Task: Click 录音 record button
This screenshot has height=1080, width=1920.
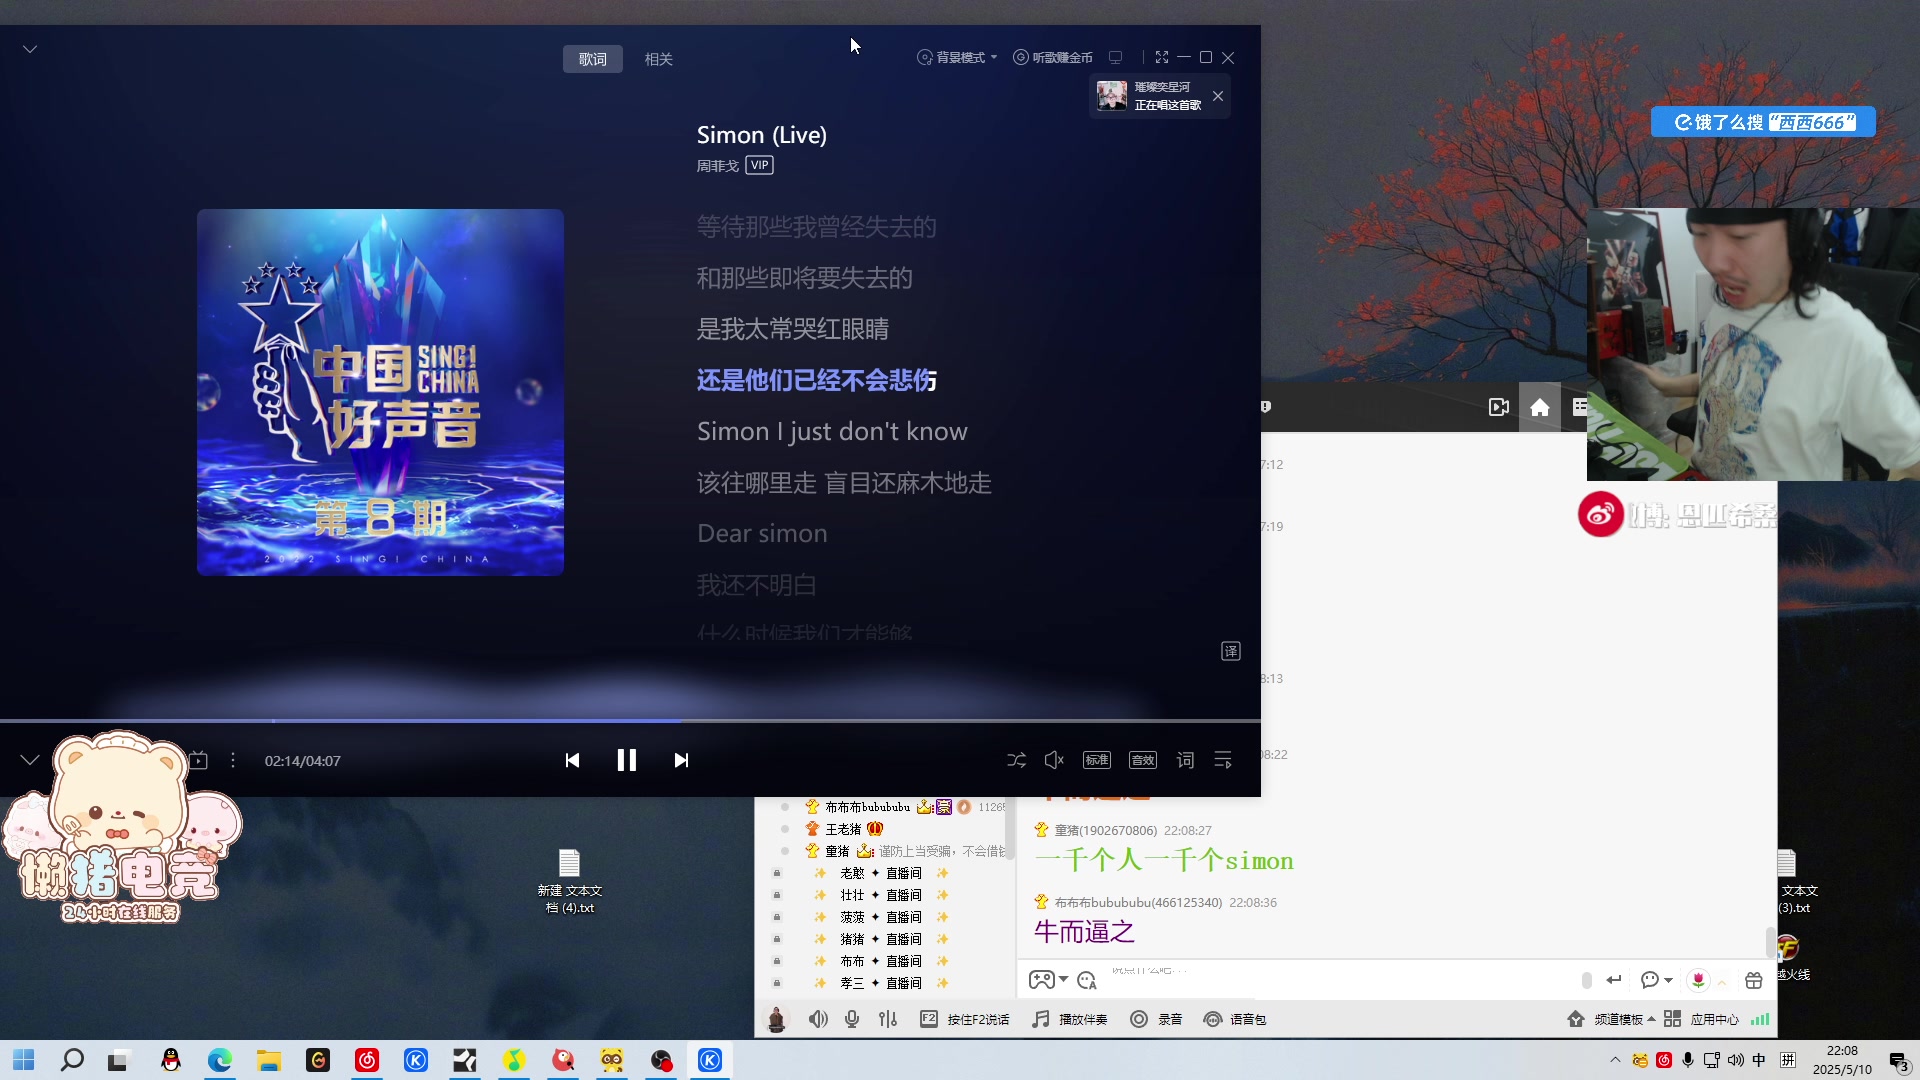Action: pyautogui.click(x=1156, y=1019)
